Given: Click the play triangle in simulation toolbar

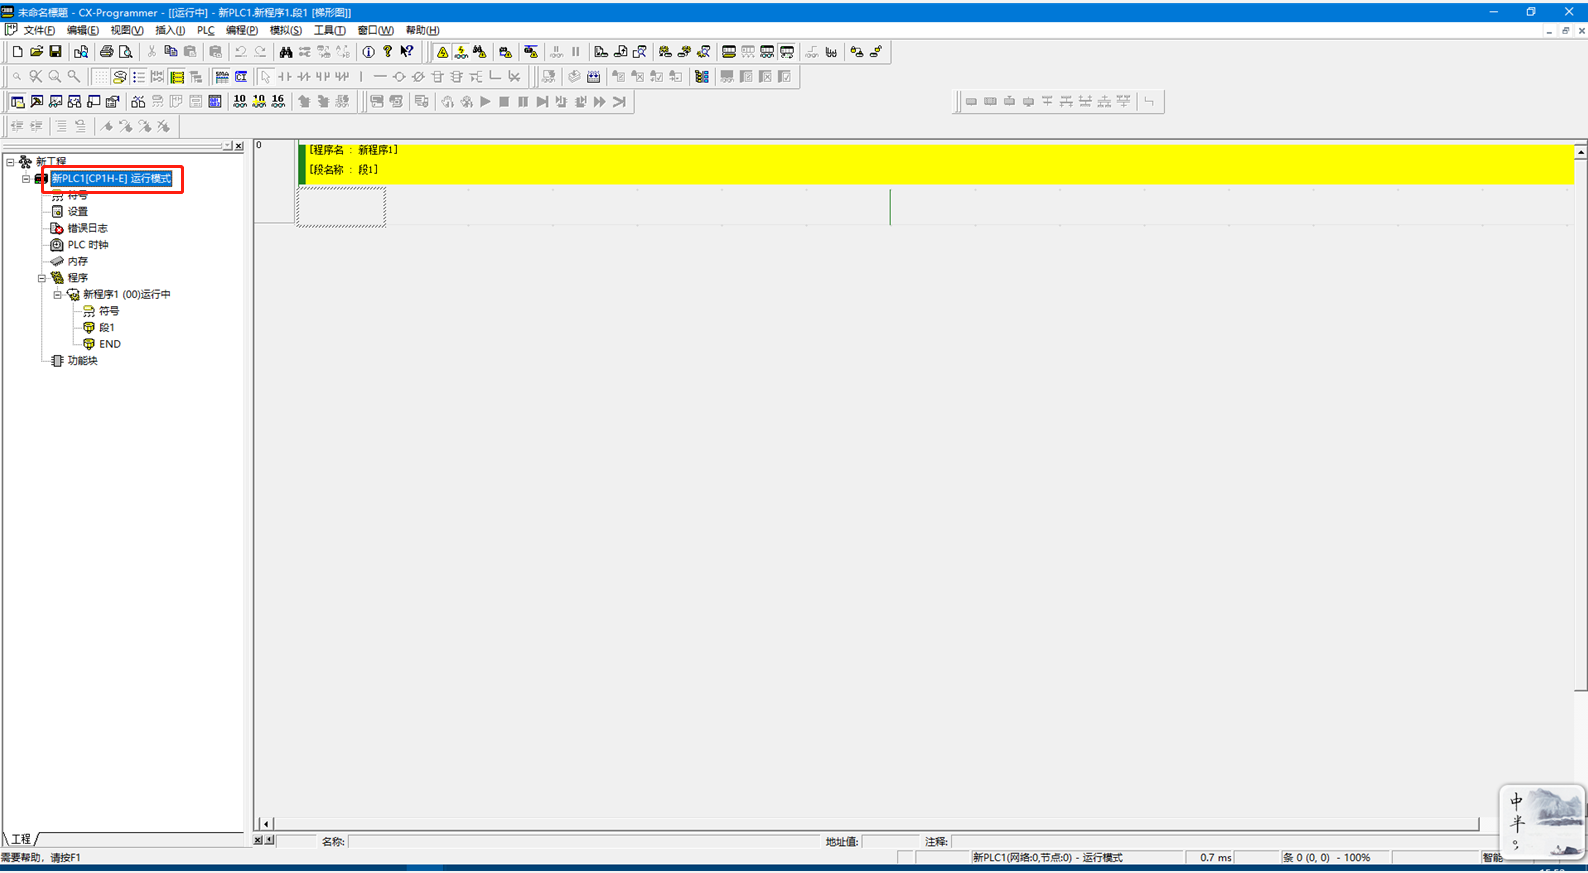Looking at the screenshot, I should pos(485,102).
